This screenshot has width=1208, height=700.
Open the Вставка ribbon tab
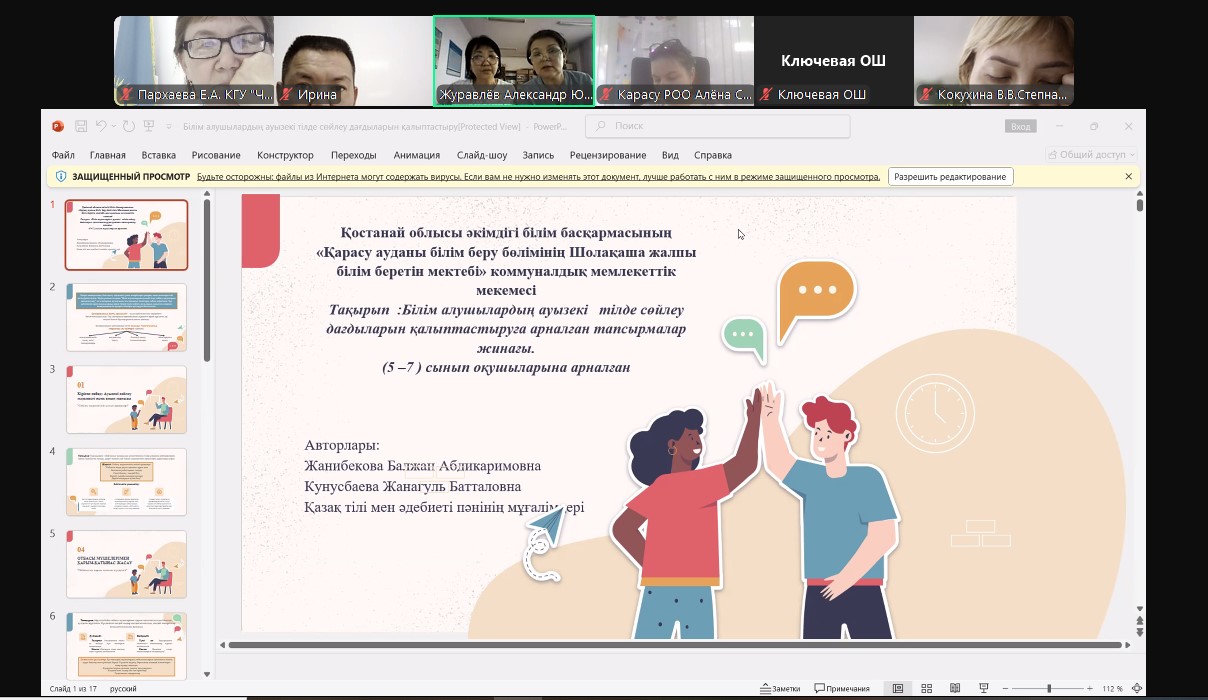158,155
